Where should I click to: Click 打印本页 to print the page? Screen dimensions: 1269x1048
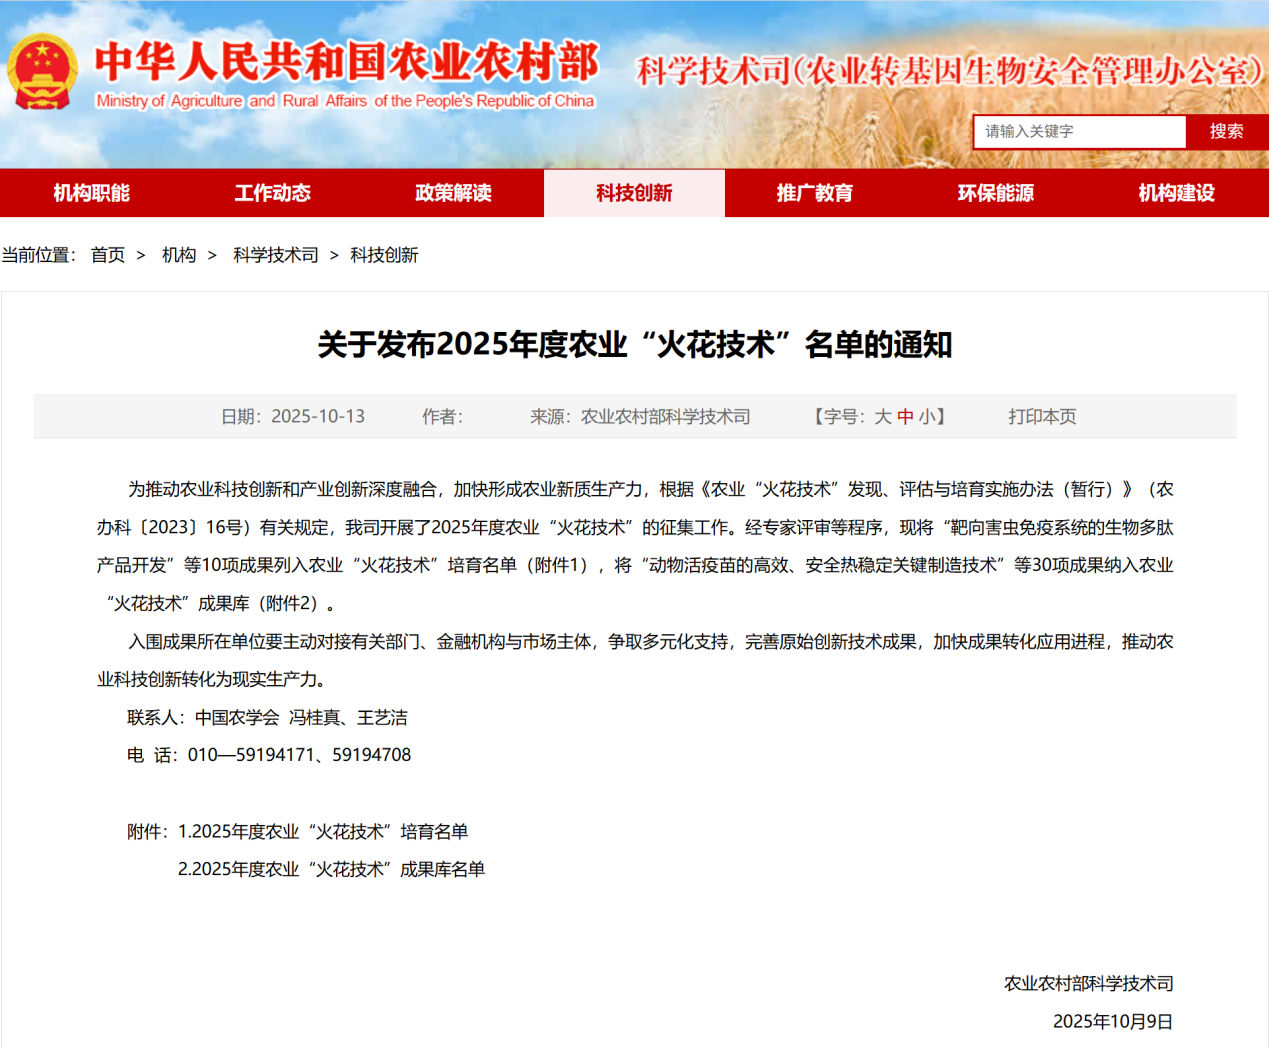(1042, 417)
